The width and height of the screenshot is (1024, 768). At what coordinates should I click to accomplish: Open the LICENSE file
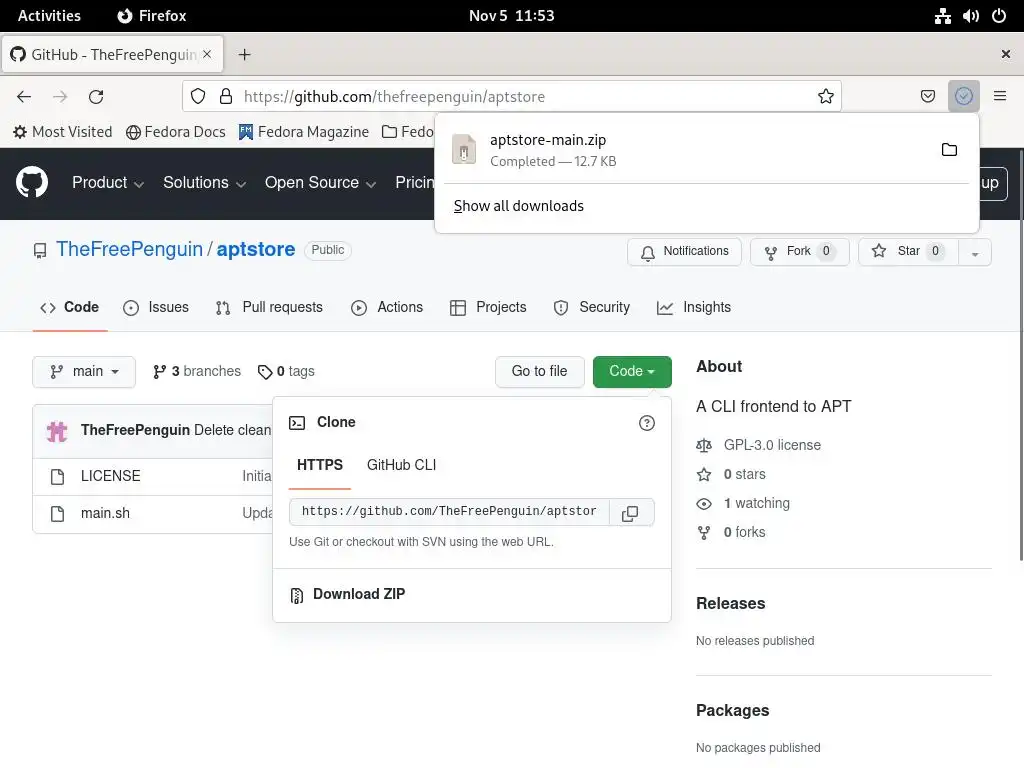click(x=110, y=476)
